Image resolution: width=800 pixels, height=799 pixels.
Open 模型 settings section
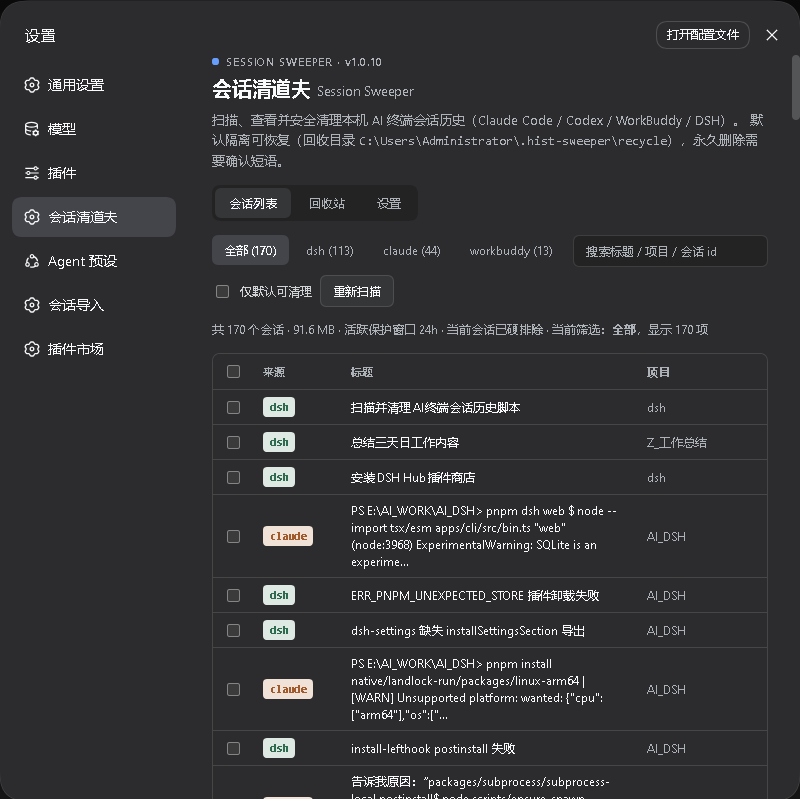click(94, 129)
